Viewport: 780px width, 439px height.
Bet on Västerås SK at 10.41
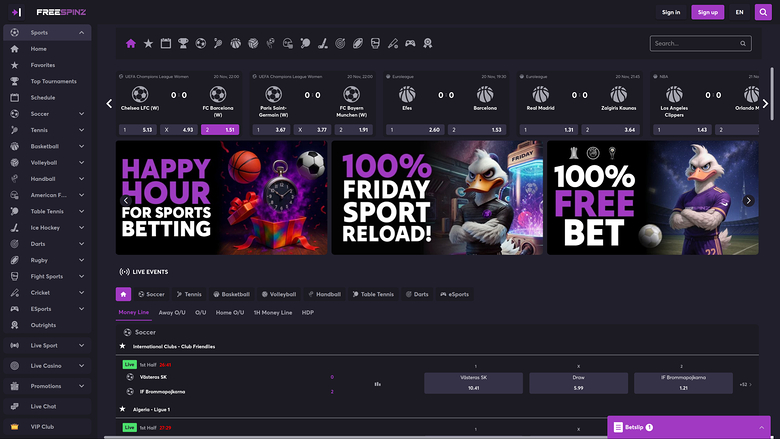[474, 383]
